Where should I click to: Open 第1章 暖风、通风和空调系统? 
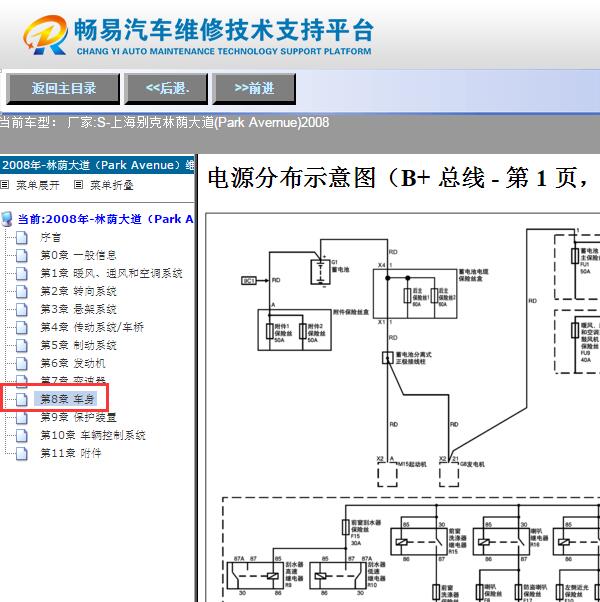click(111, 273)
